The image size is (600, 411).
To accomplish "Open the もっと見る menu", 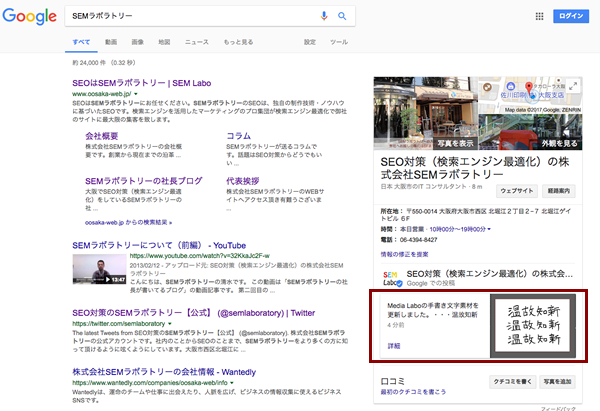I will coord(238,42).
